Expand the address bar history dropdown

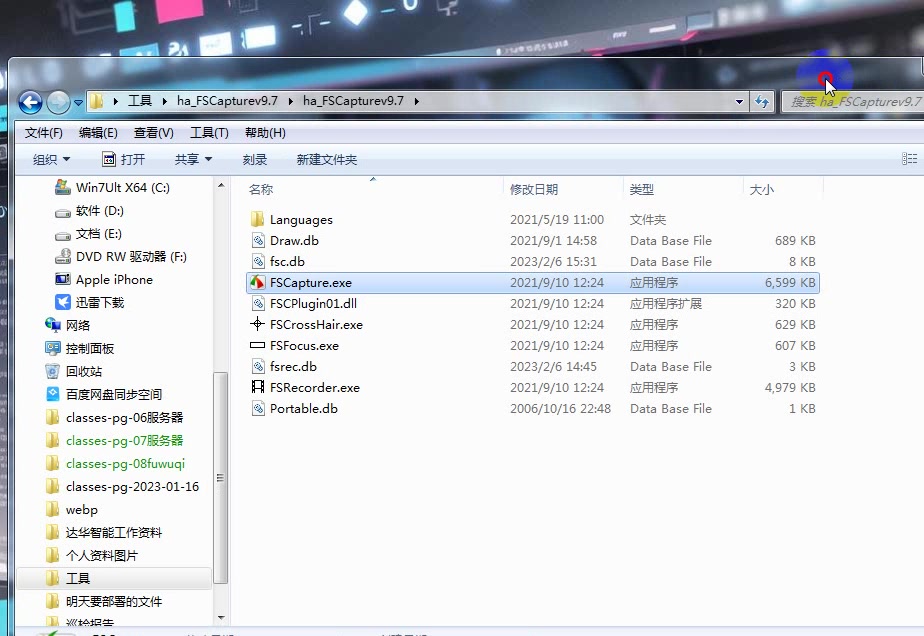coord(739,102)
